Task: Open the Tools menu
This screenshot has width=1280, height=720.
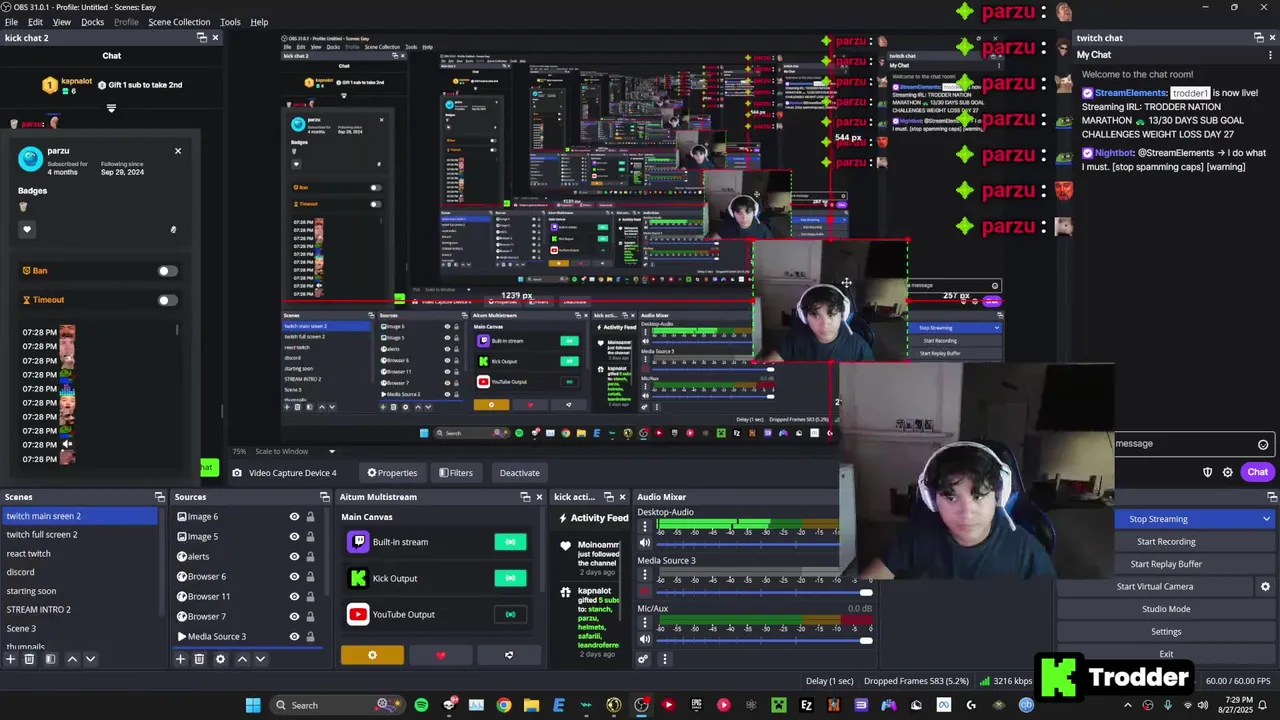Action: [230, 22]
